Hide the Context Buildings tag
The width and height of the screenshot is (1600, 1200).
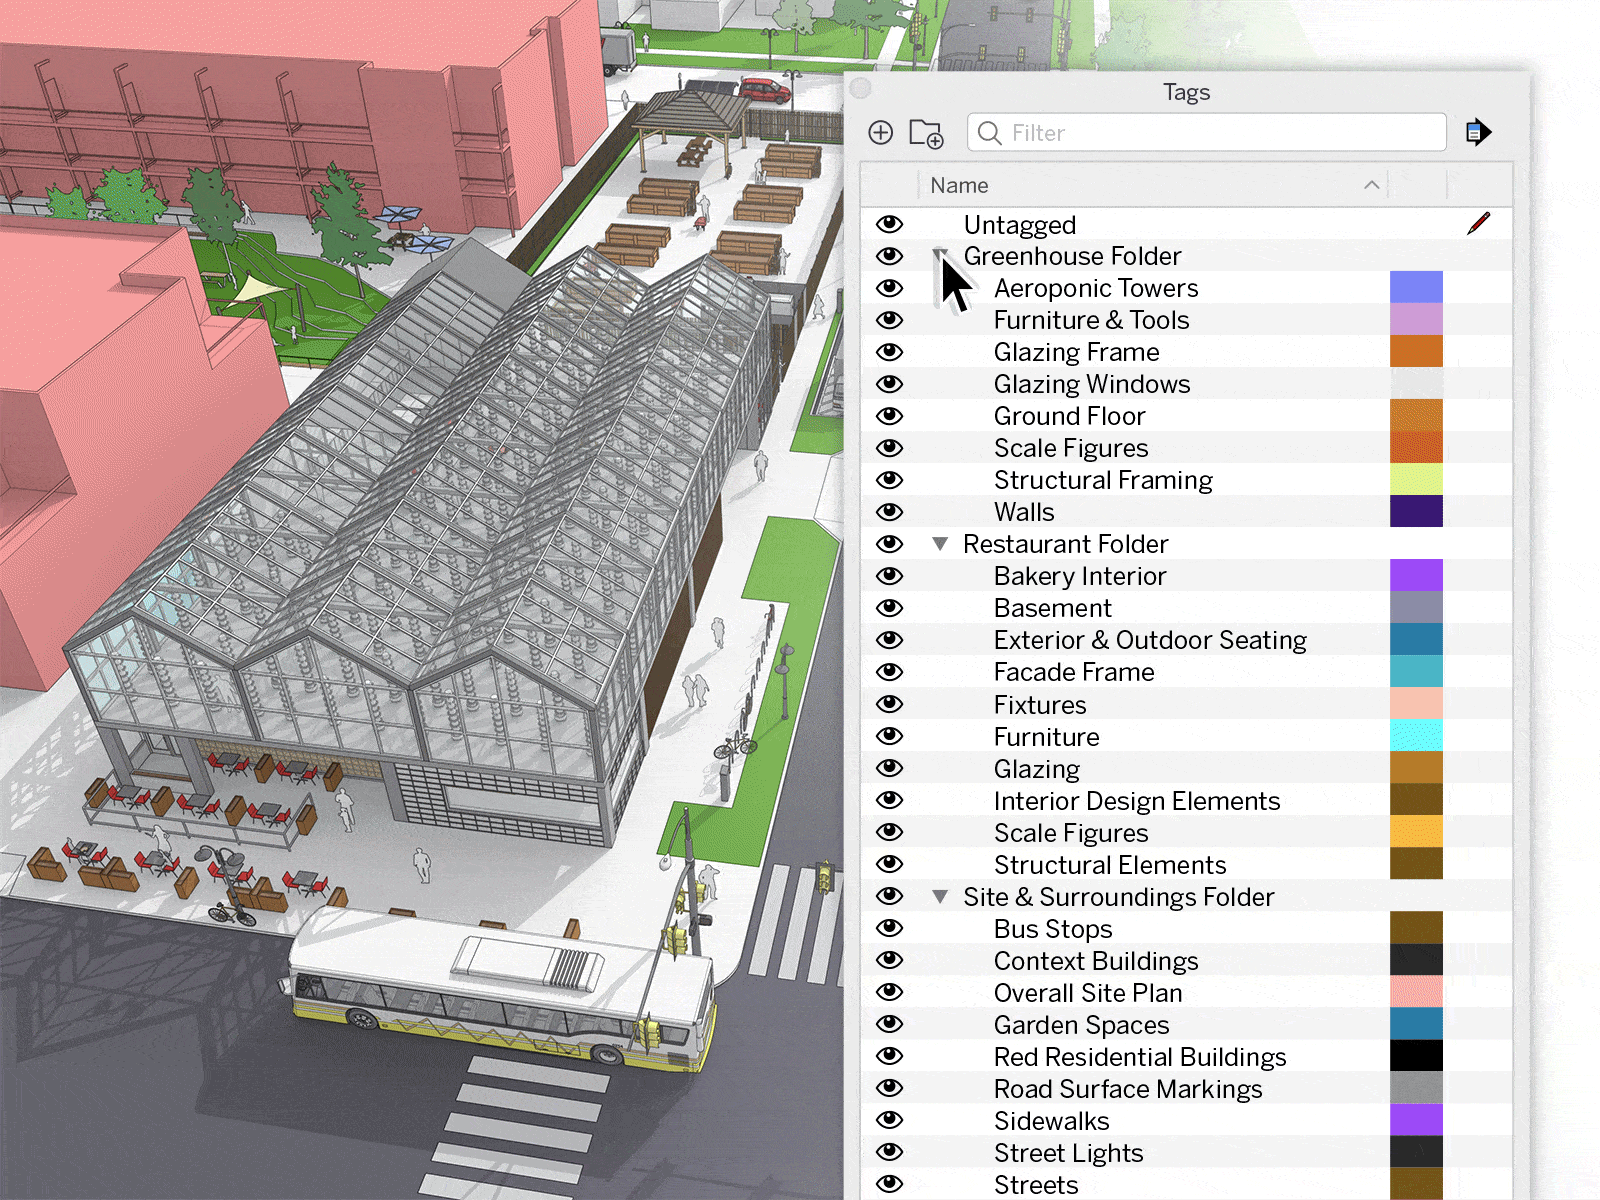(889, 960)
